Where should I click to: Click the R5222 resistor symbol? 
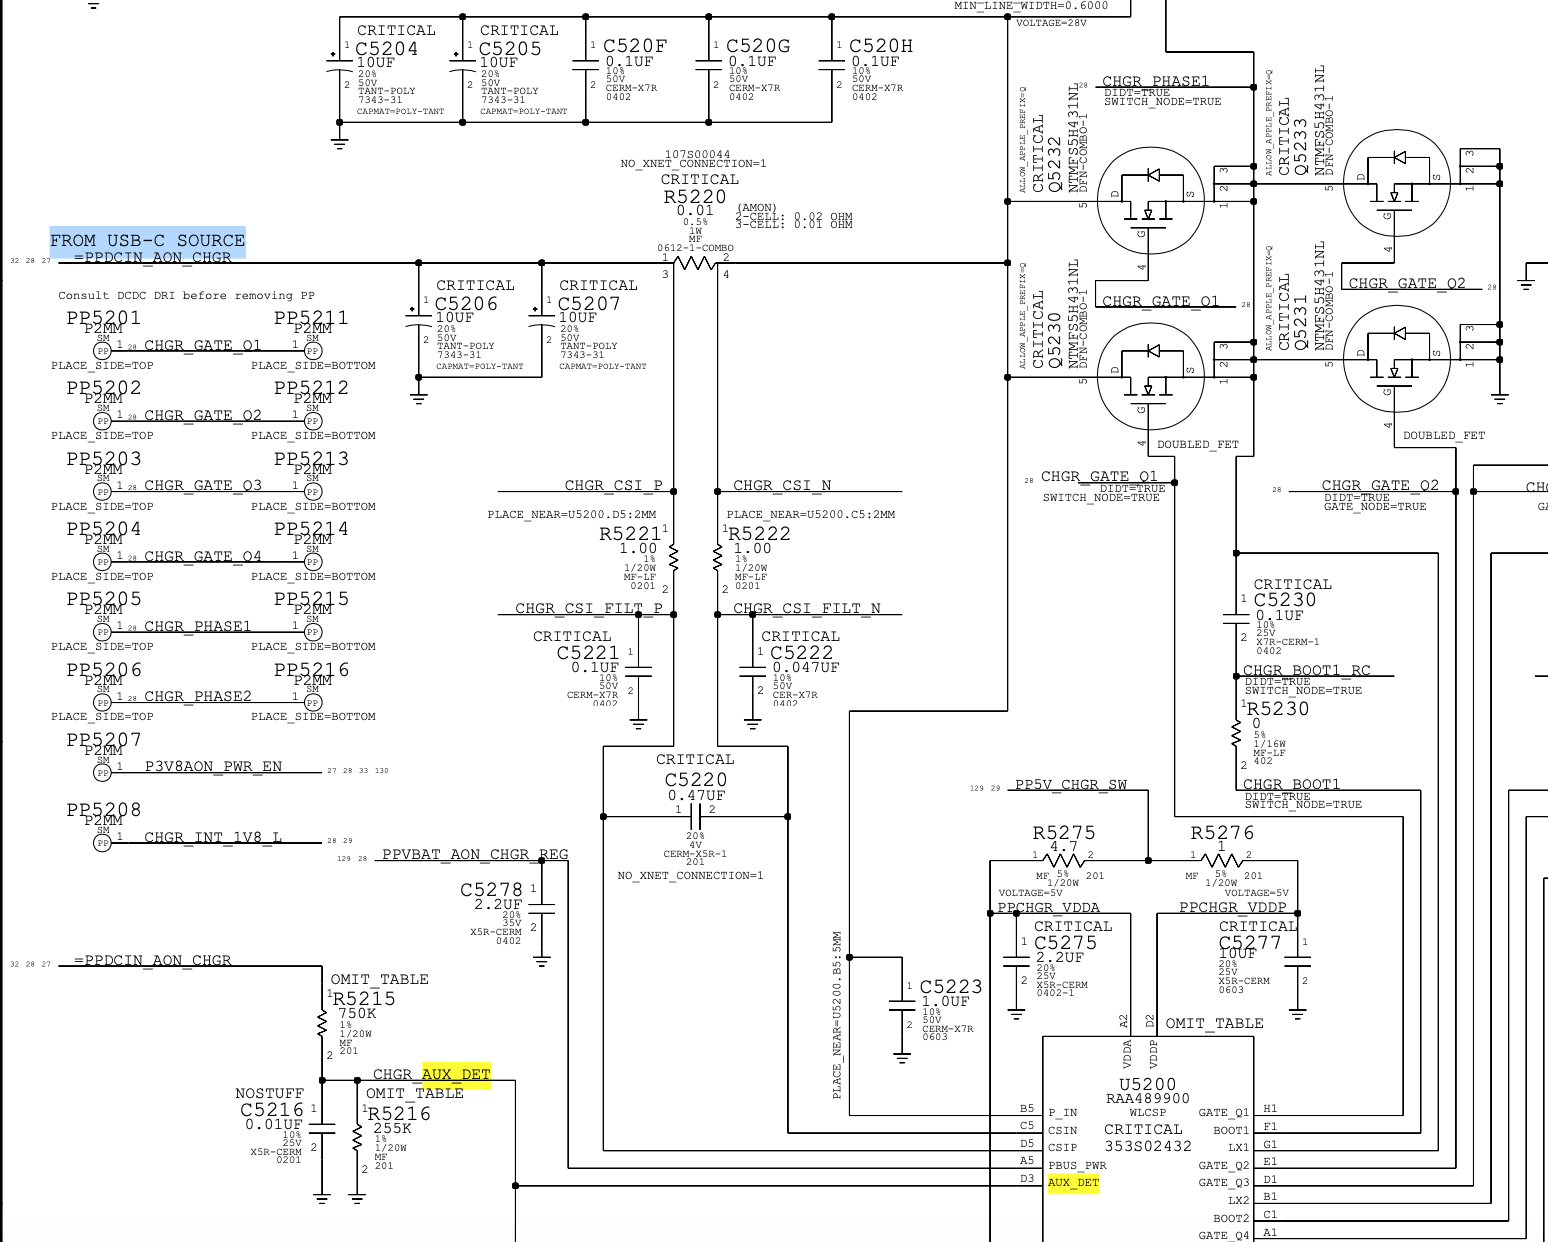tap(717, 558)
